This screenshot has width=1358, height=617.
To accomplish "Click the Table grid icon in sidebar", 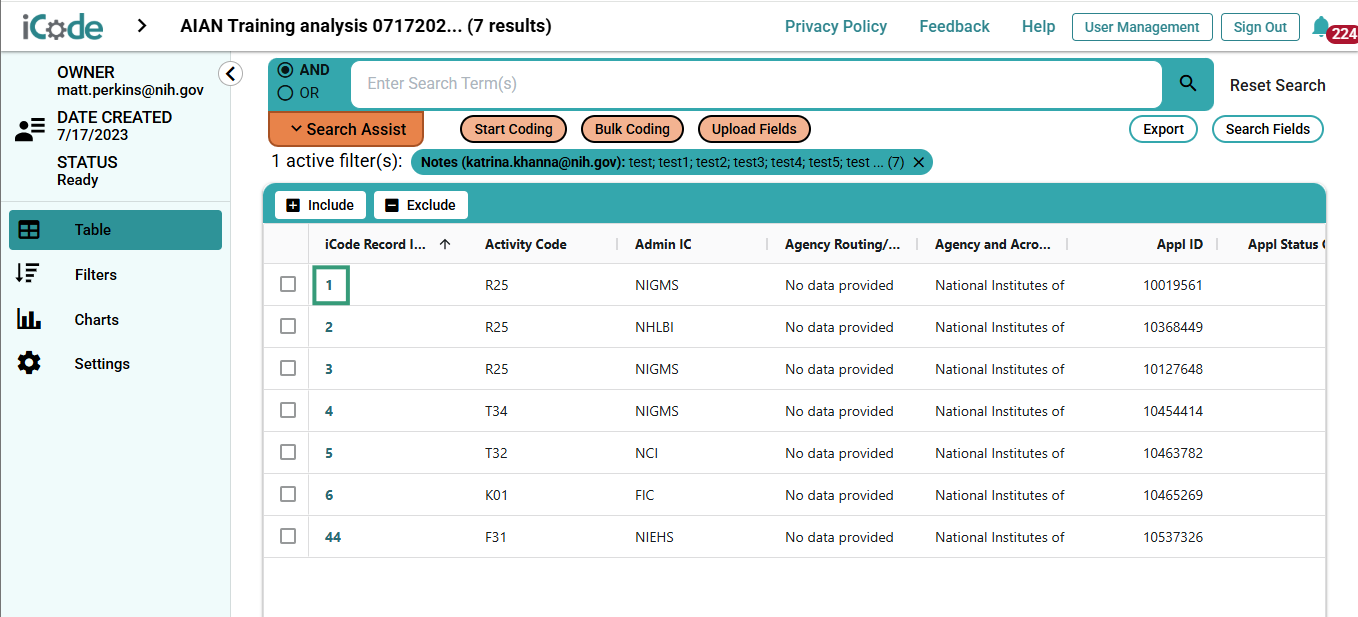I will 29,230.
